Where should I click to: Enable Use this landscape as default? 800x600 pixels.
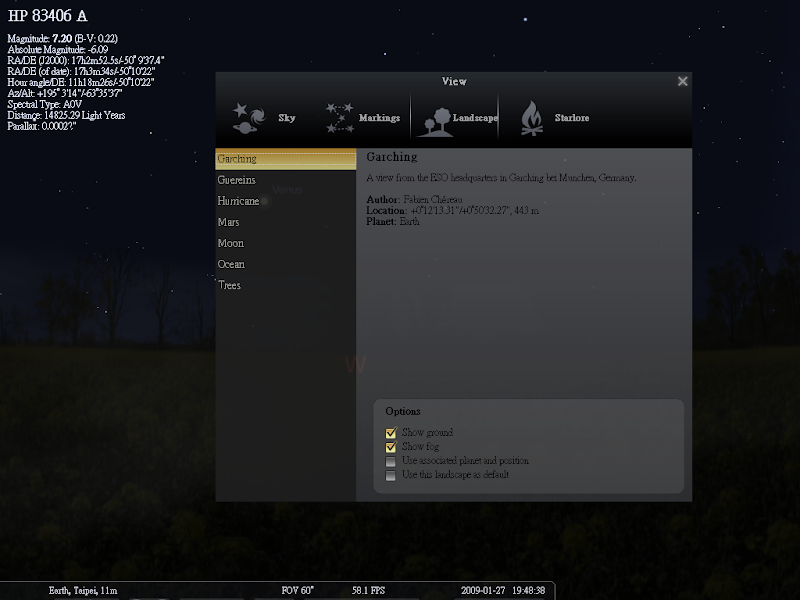tap(391, 476)
